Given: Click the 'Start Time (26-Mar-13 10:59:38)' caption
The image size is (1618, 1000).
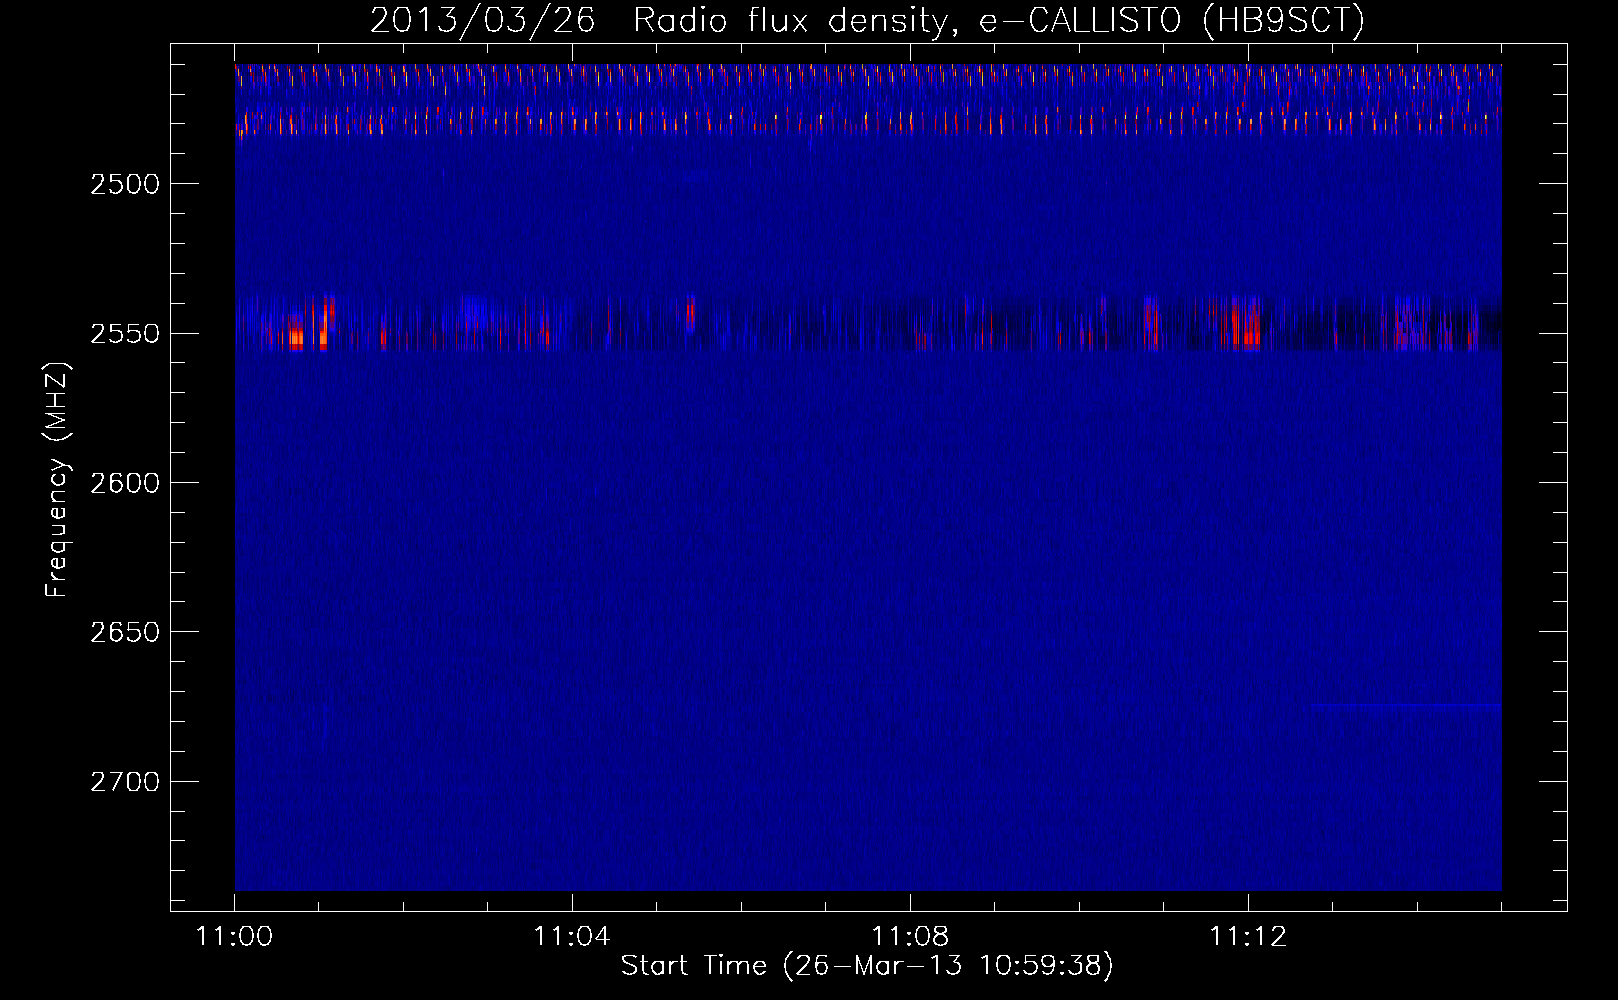Looking at the screenshot, I should click(867, 966).
